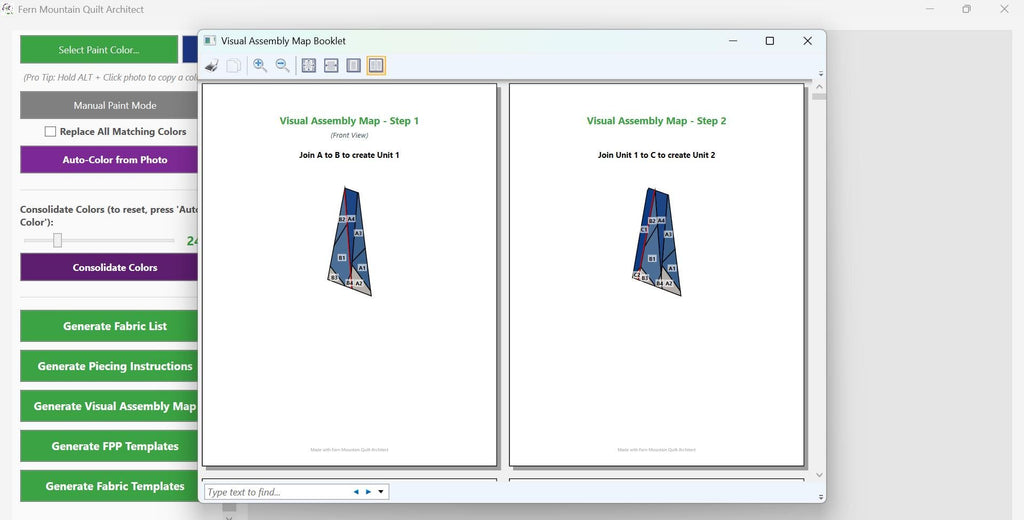Zoom in on the booklet preview
Screen dimensions: 1024x520
(x=260, y=65)
